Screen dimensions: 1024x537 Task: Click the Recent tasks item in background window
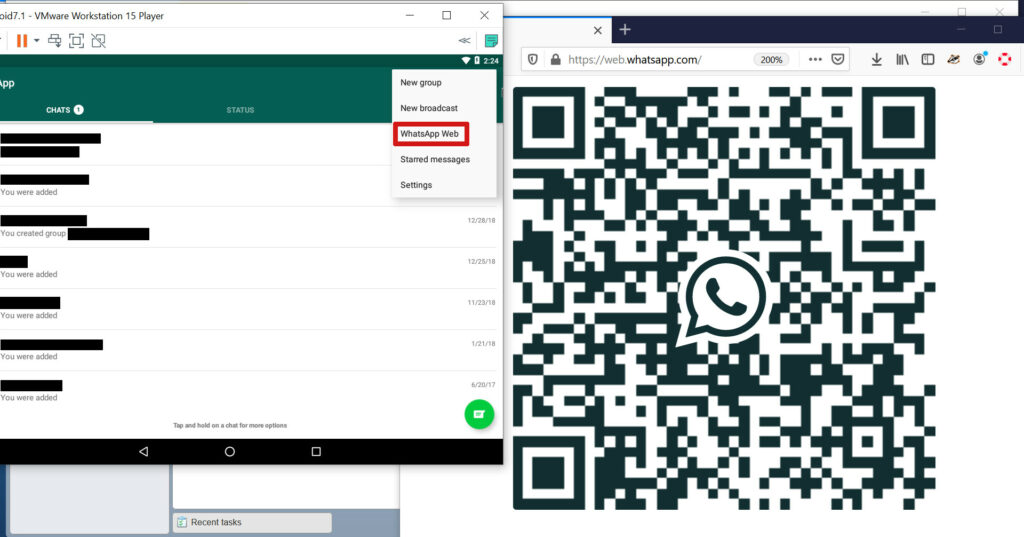252,522
